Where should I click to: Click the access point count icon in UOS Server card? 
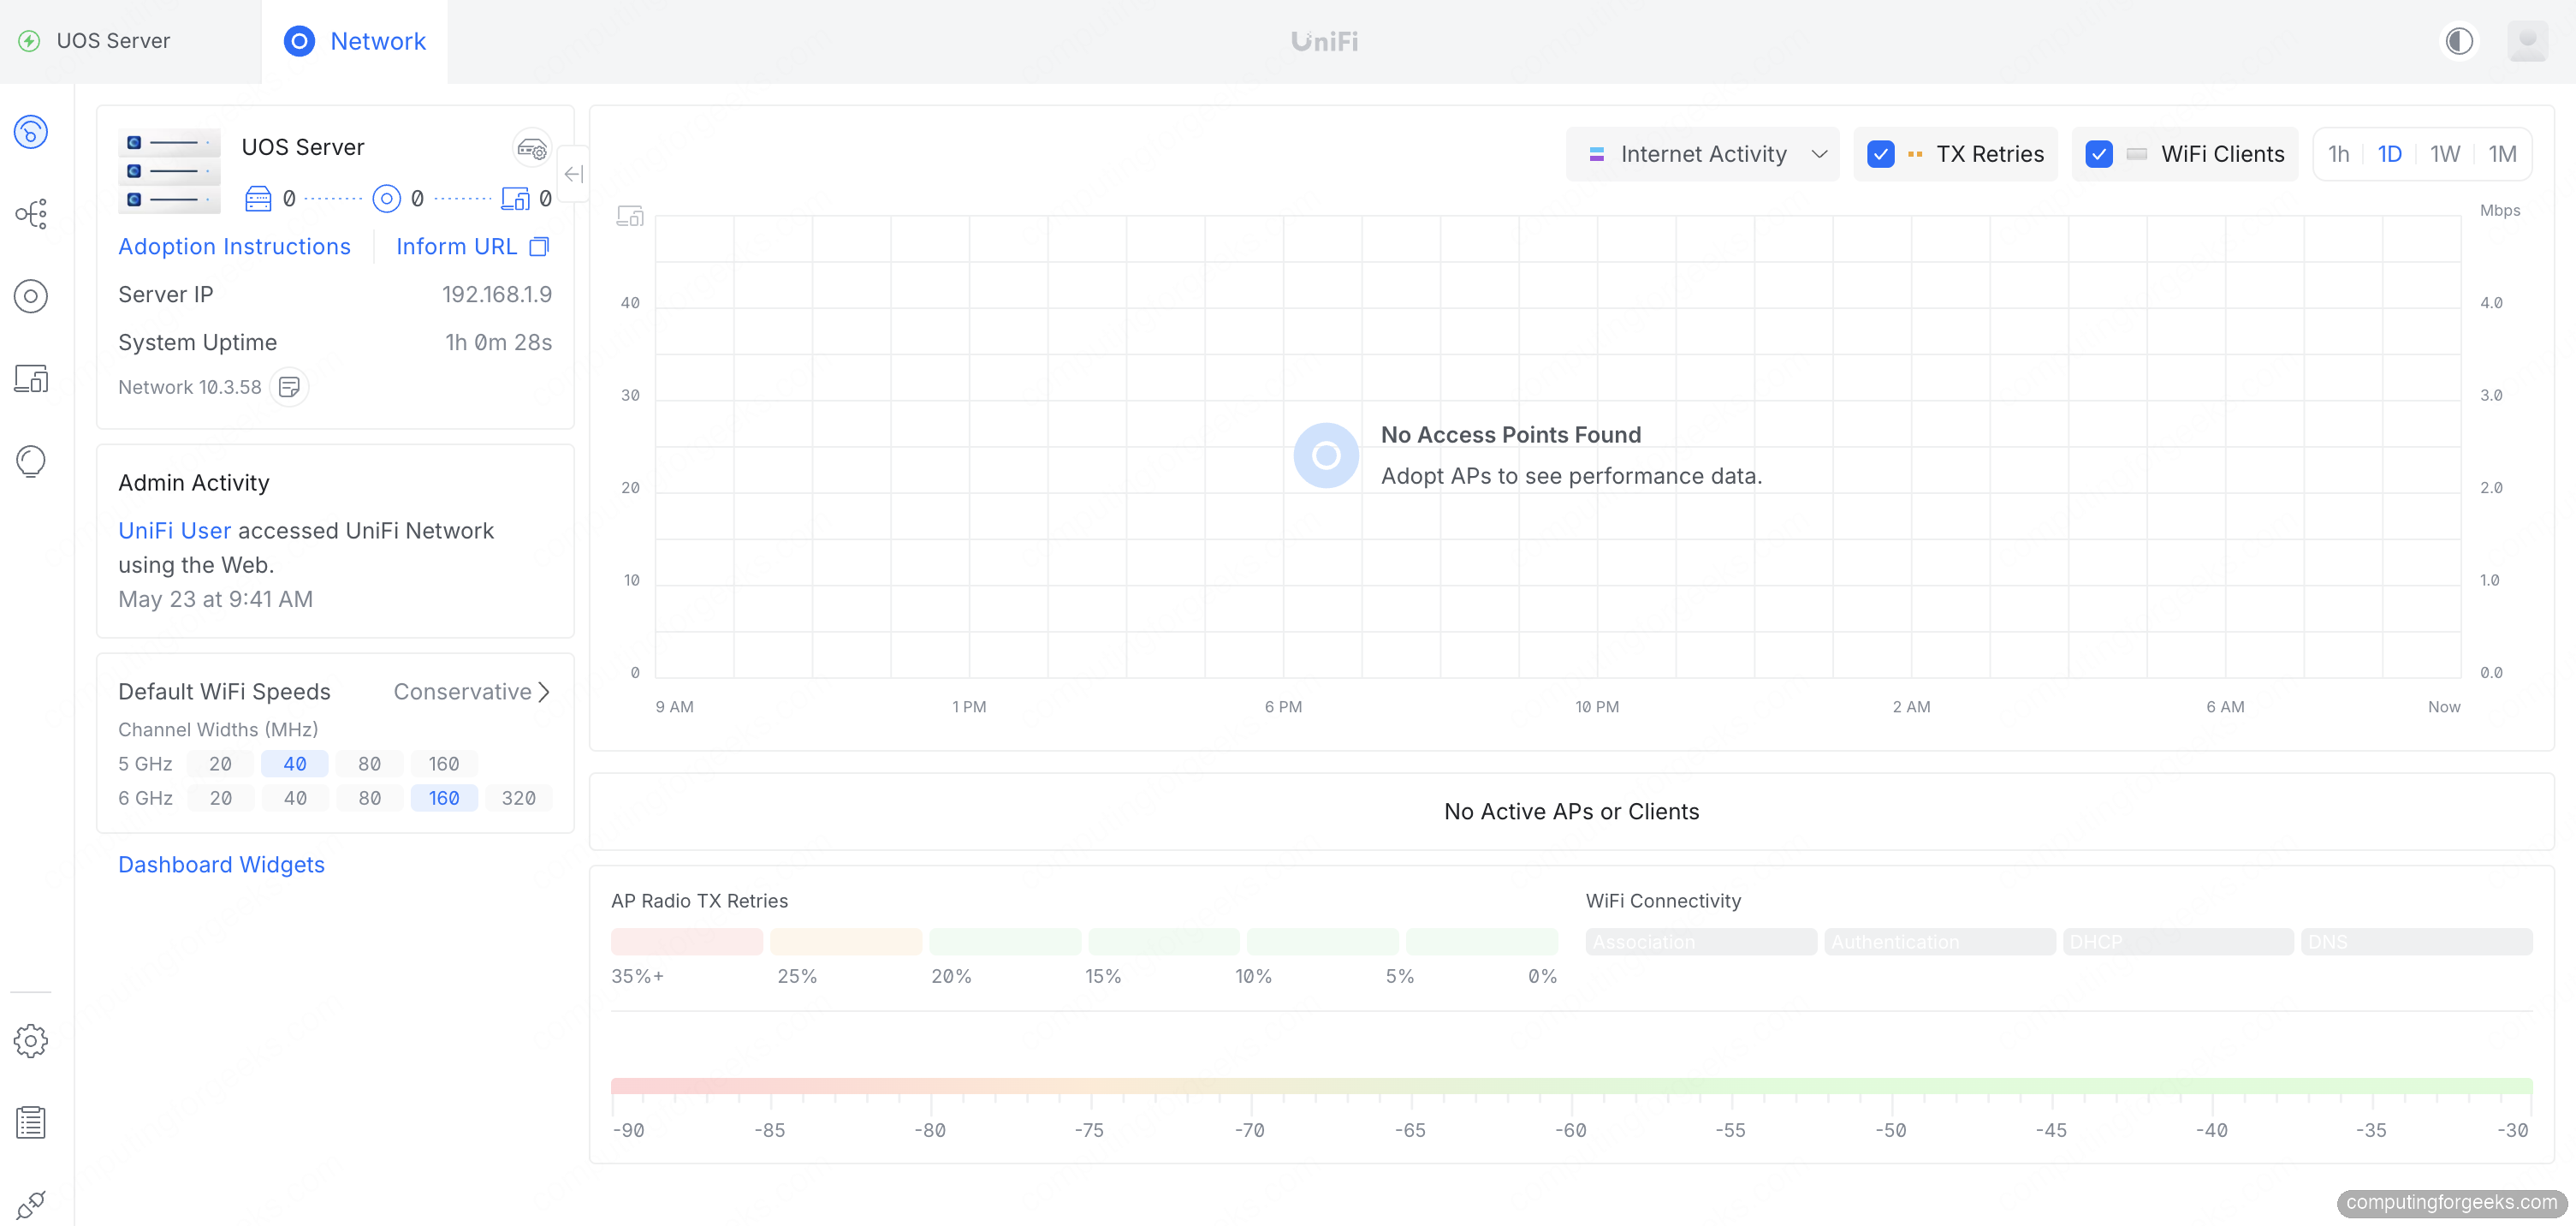pyautogui.click(x=386, y=199)
